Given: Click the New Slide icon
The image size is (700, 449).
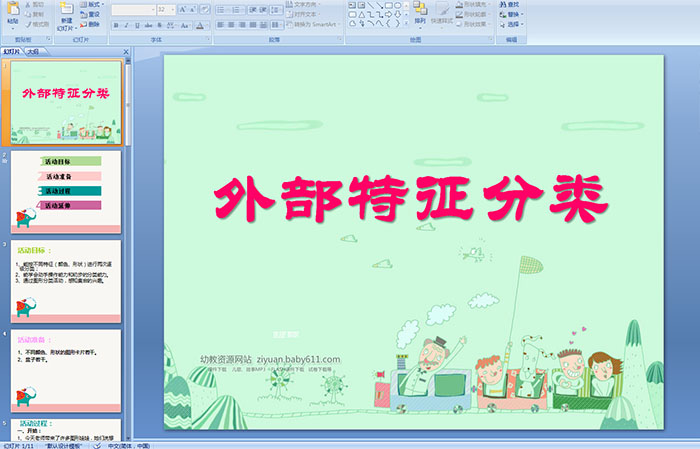Looking at the screenshot, I should (x=67, y=8).
